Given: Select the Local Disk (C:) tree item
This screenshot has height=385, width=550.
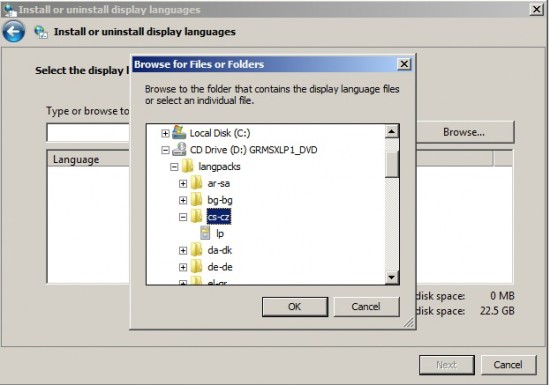Looking at the screenshot, I should (220, 133).
